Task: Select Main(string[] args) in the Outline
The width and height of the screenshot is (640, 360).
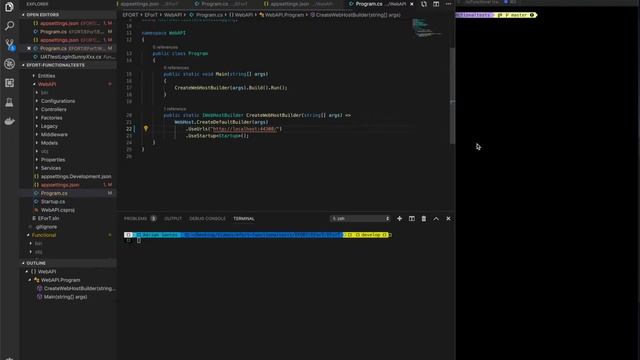Action: point(65,297)
